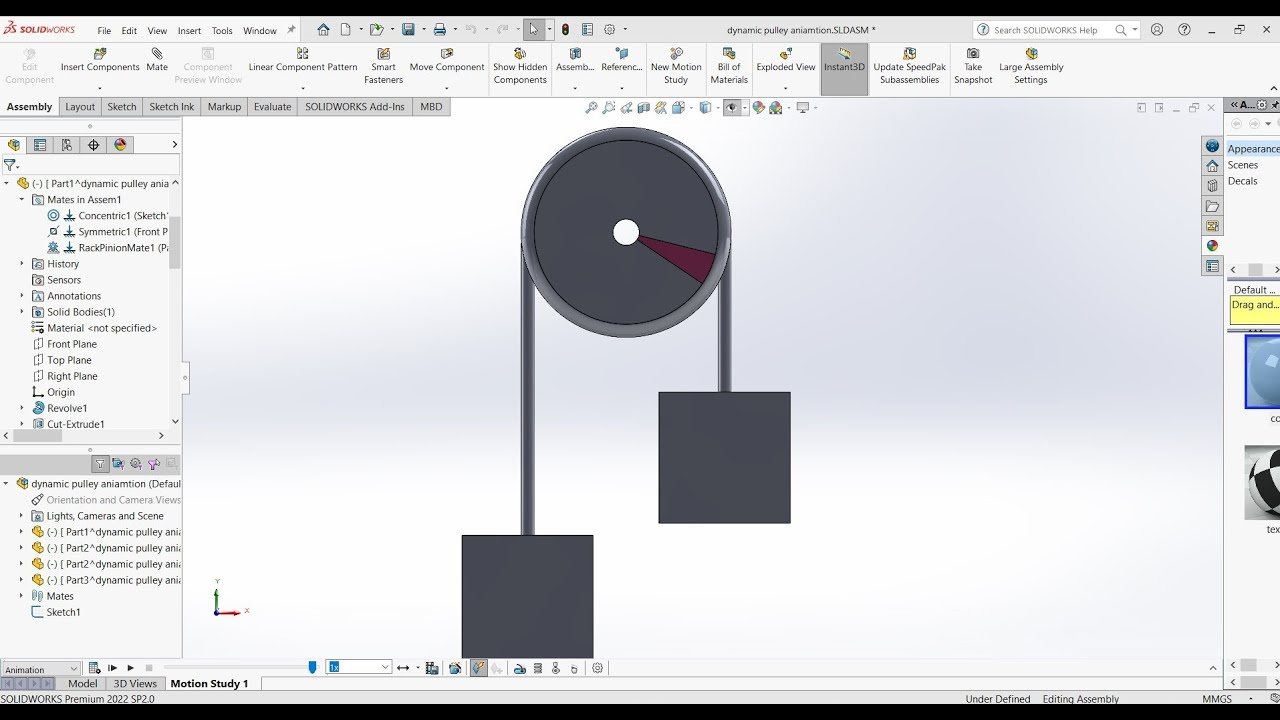This screenshot has height=720, width=1280.
Task: Click Show Hidden Components tool
Action: 520,66
